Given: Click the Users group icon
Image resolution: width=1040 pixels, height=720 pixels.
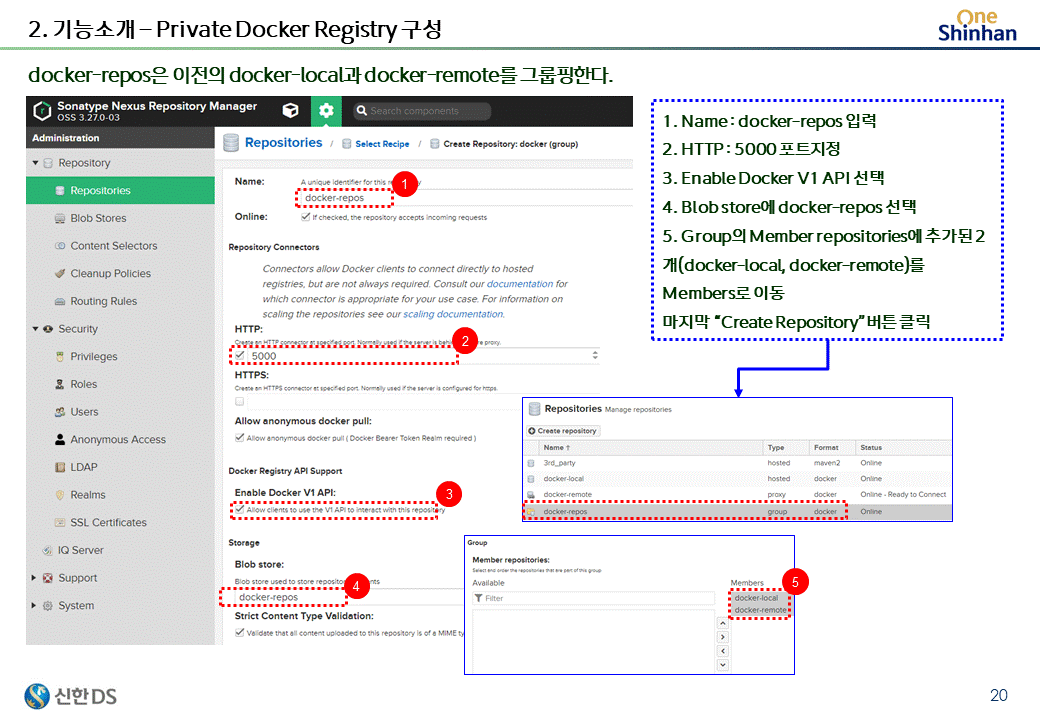Looking at the screenshot, I should (60, 412).
